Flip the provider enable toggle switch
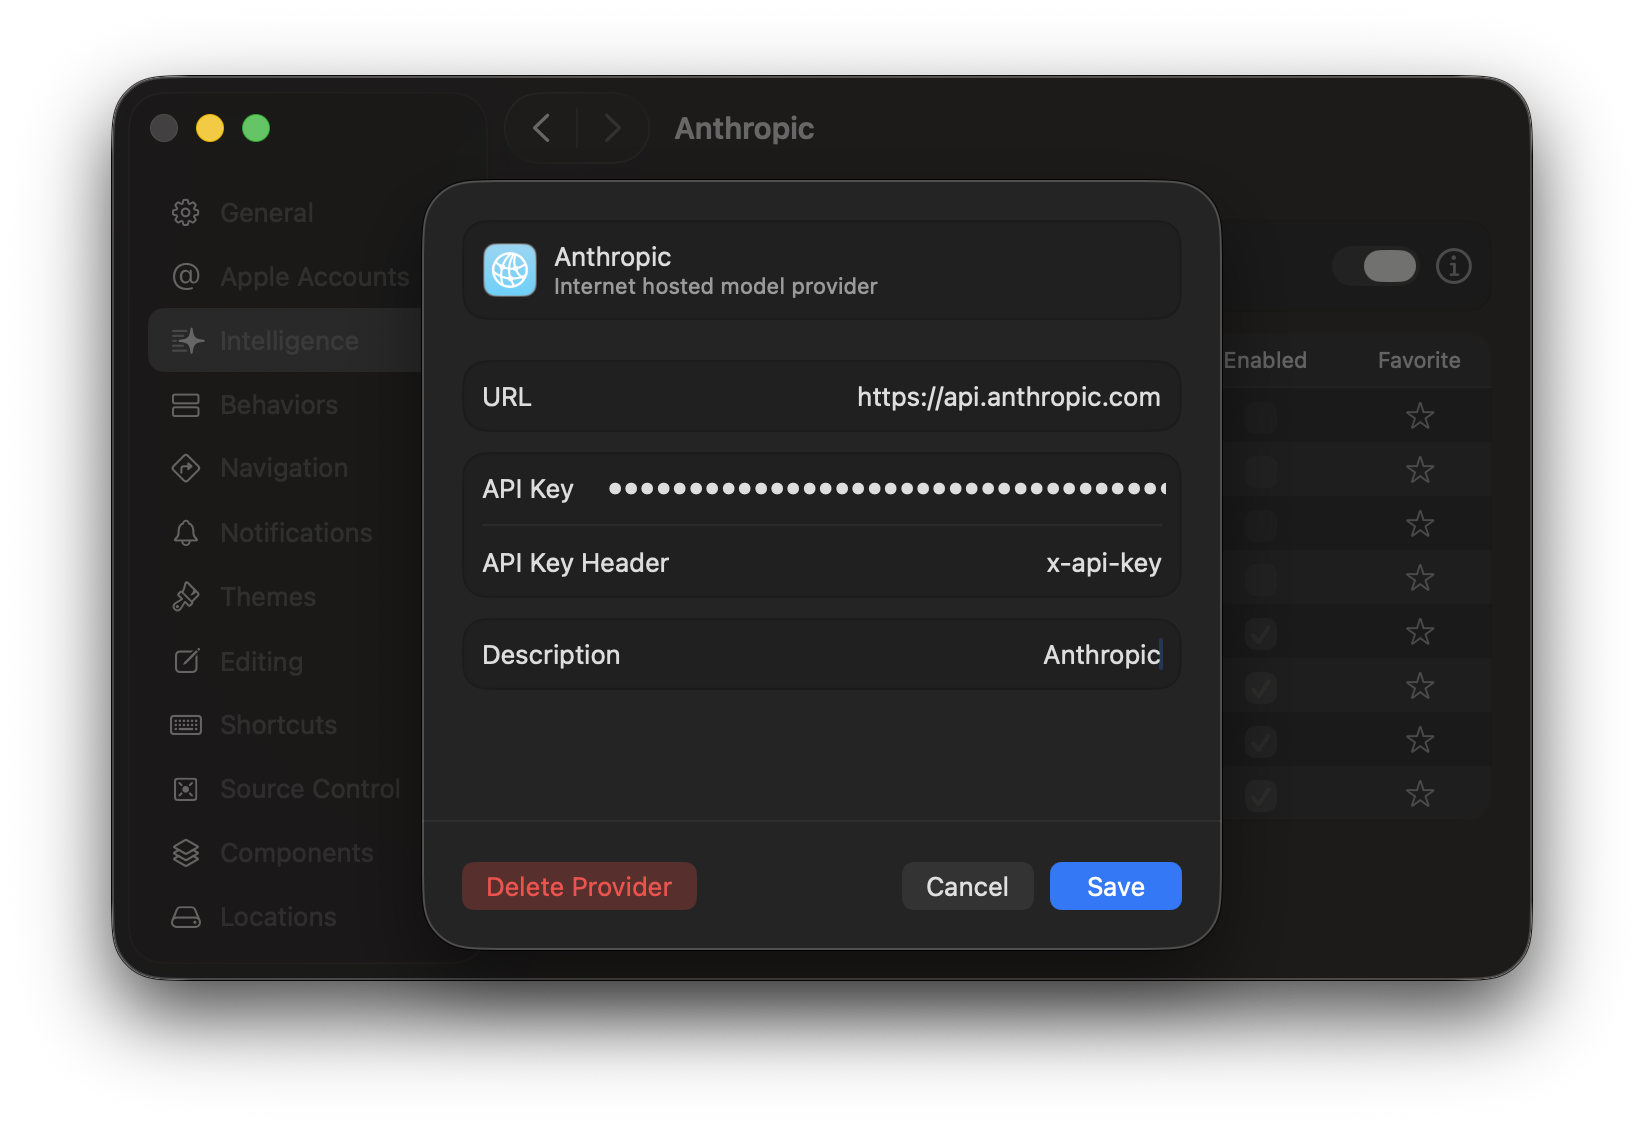 click(1375, 266)
